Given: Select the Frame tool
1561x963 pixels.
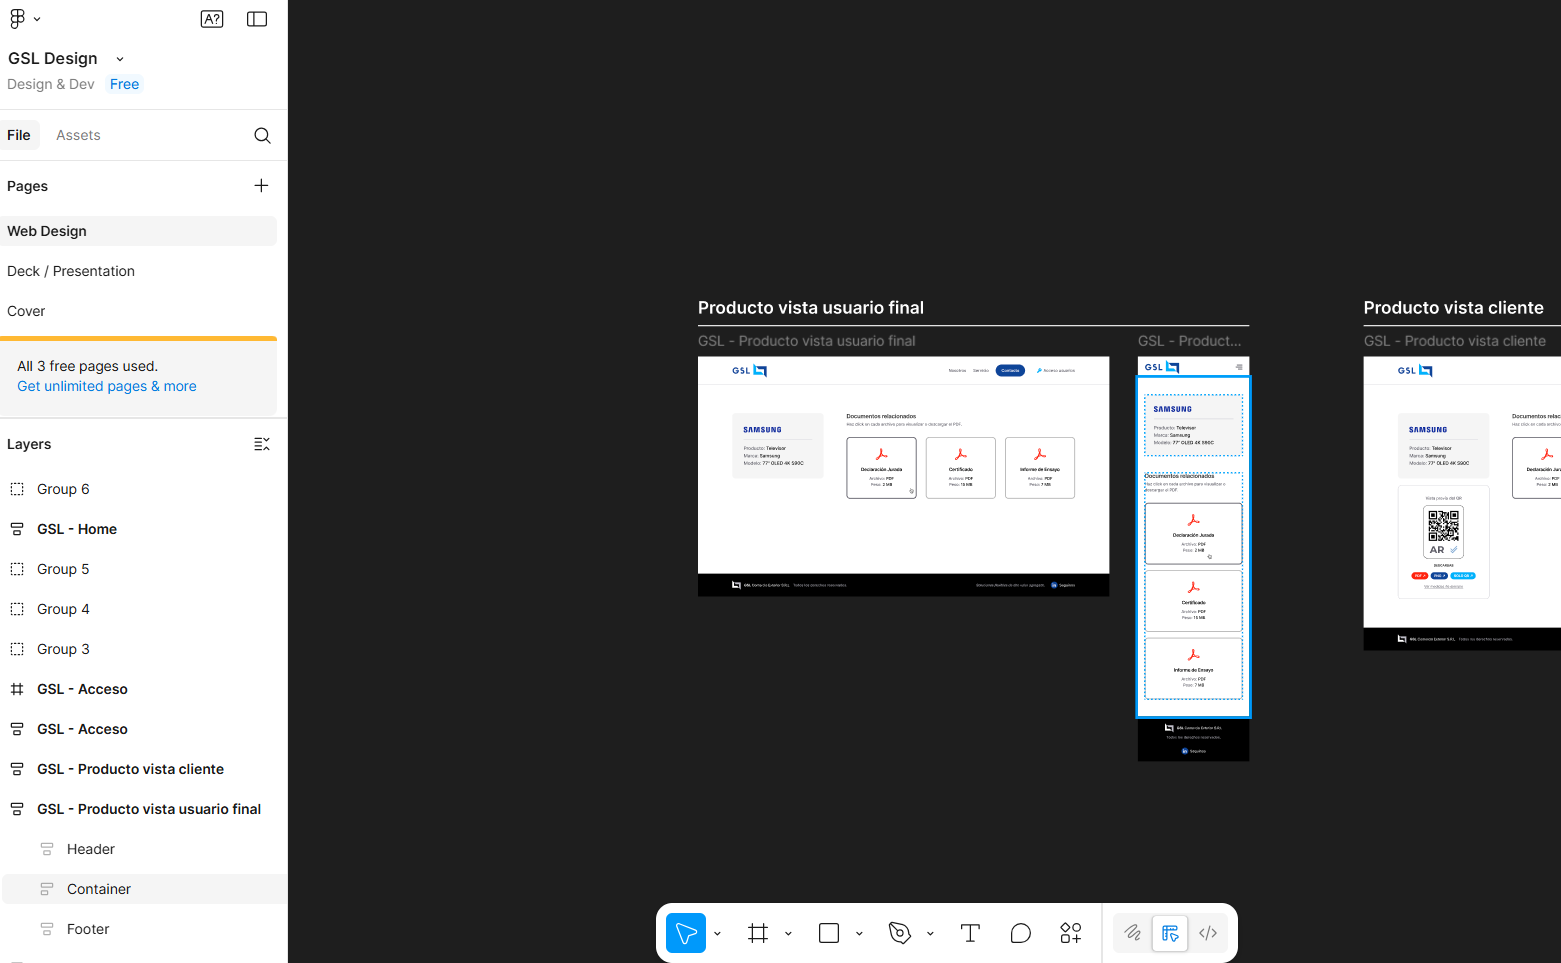Looking at the screenshot, I should click(758, 933).
